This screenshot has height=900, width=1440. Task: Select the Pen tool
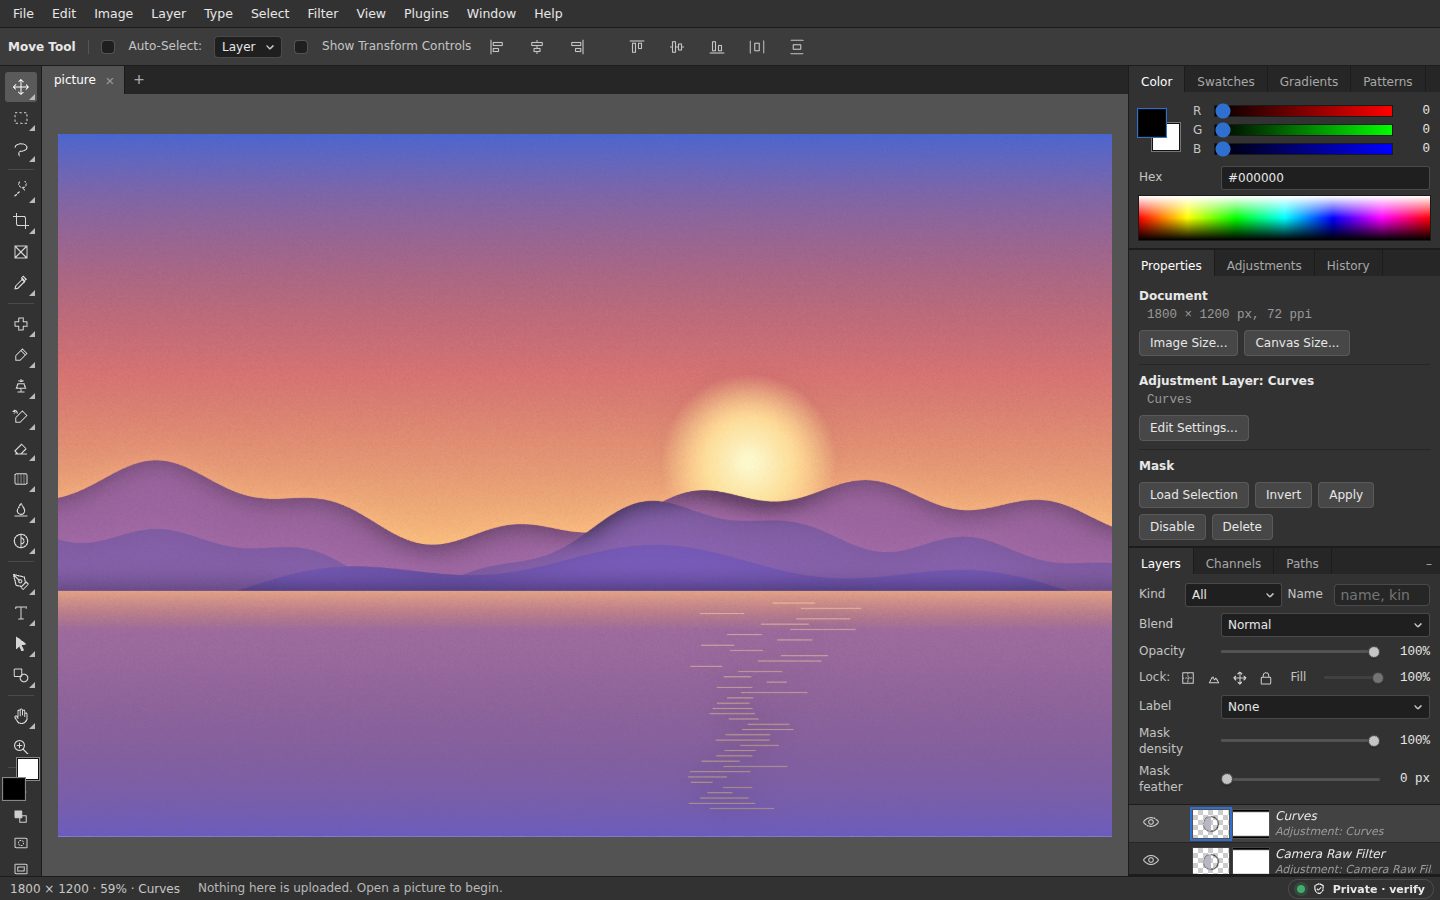(20, 582)
